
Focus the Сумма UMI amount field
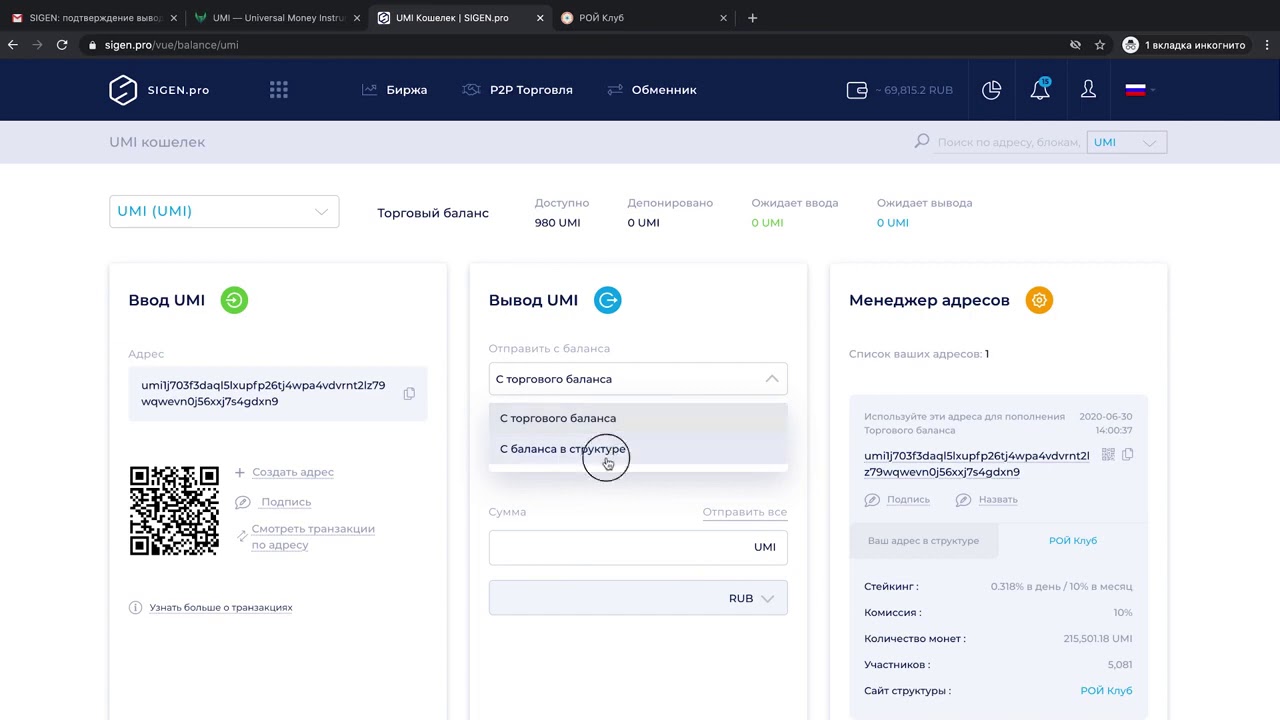[x=638, y=547]
